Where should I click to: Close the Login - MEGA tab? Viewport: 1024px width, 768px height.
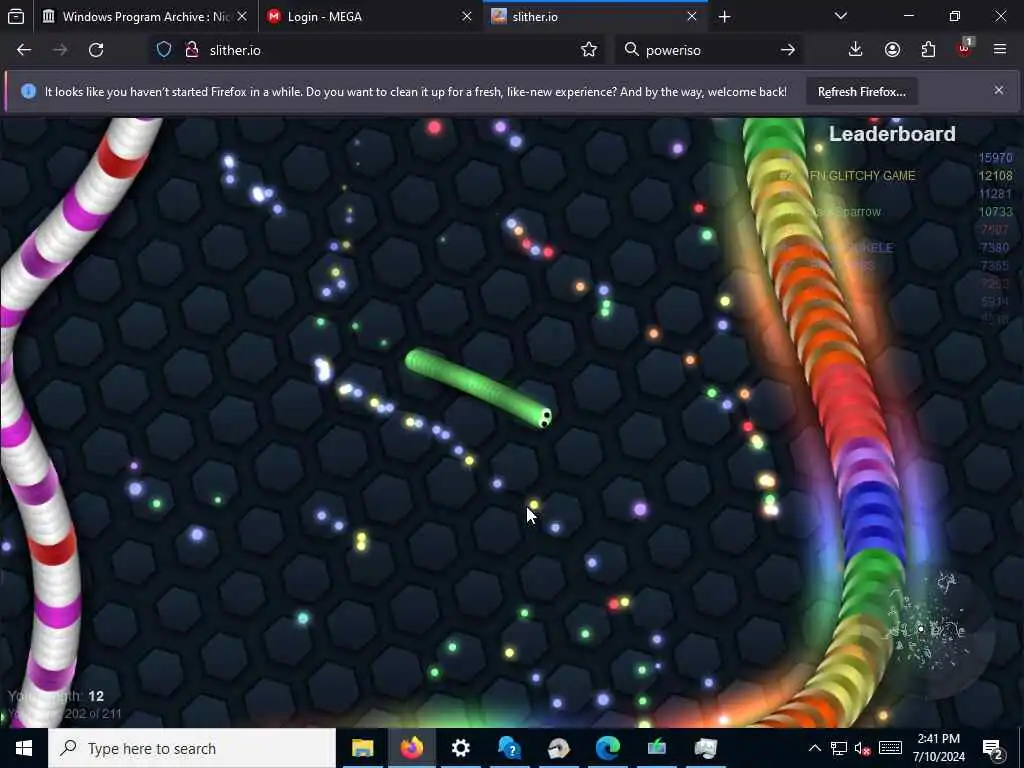point(467,16)
